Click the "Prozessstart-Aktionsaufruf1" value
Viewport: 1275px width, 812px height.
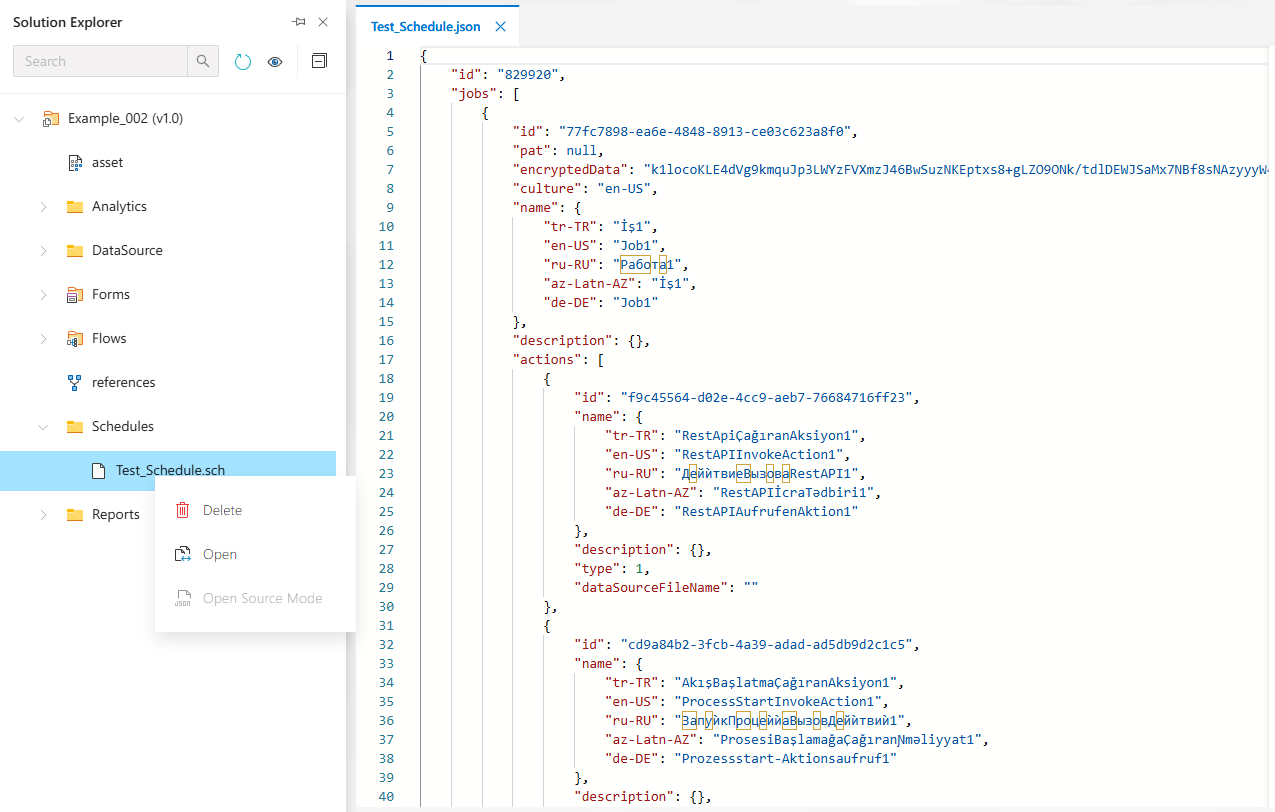[784, 758]
